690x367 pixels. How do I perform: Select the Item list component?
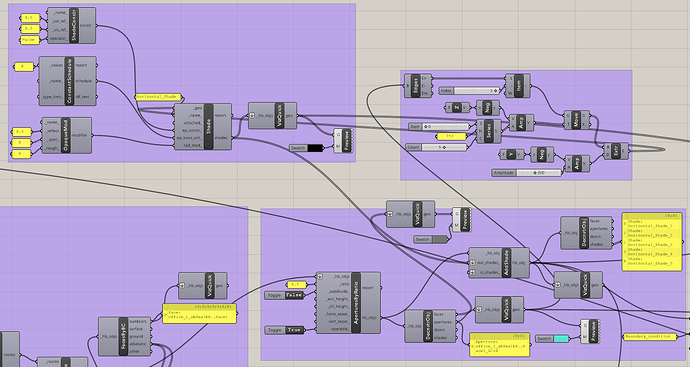click(519, 85)
